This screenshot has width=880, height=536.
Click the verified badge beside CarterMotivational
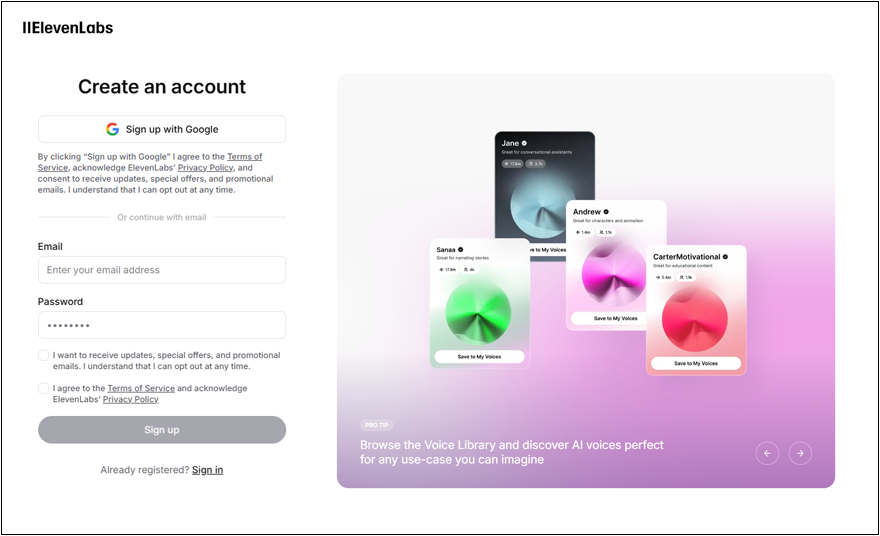(x=725, y=256)
